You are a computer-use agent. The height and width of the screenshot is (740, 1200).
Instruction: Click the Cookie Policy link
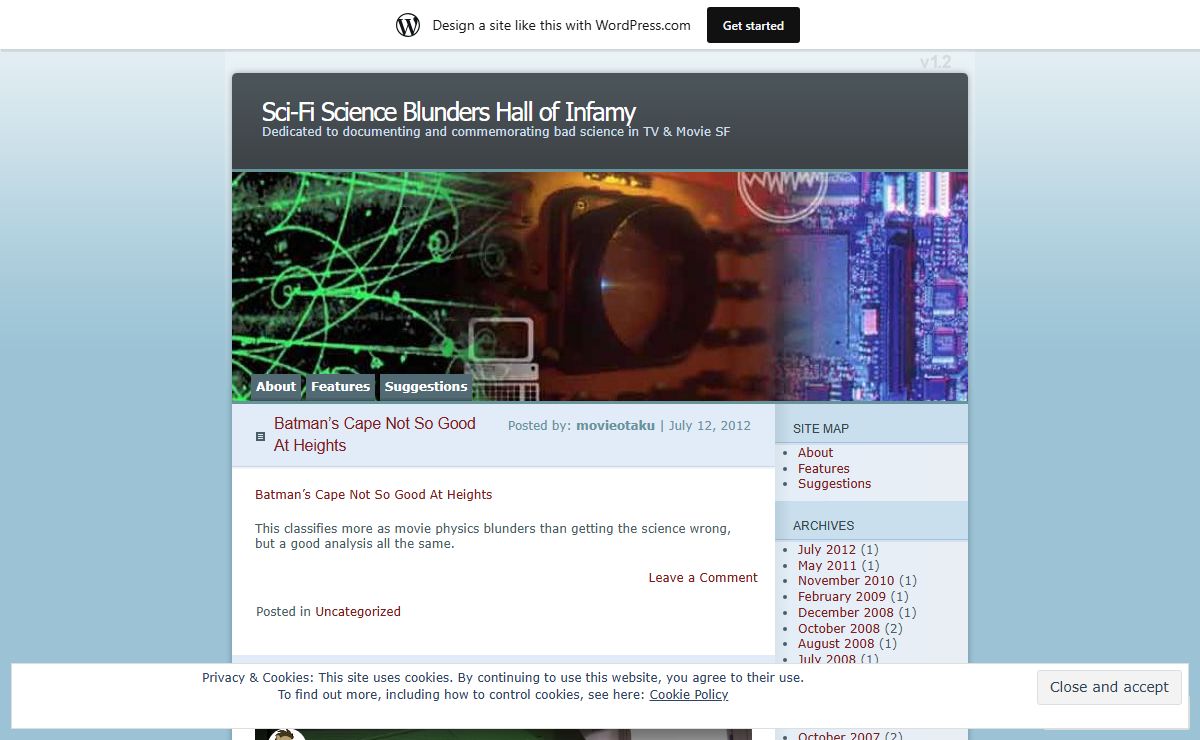click(x=688, y=694)
